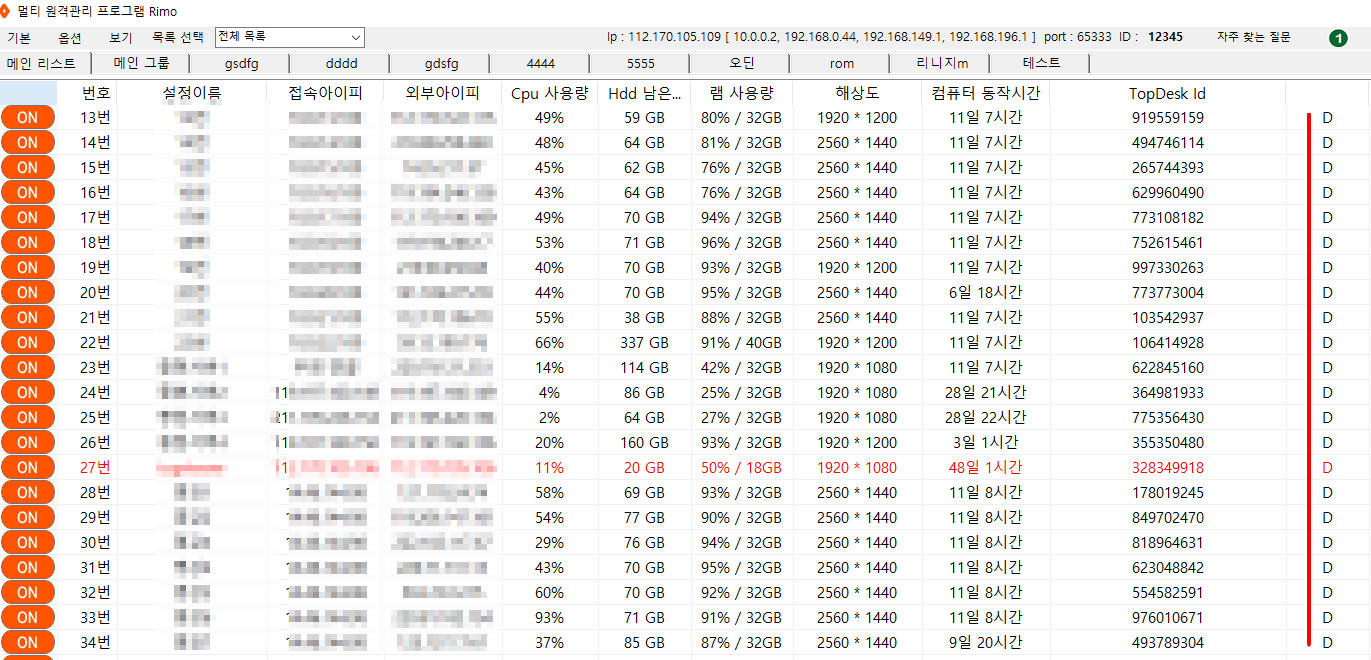Viewport: 1371px width, 660px height.
Task: Open the 자주 찾는 질문 FAQ link
Action: click(1254, 37)
